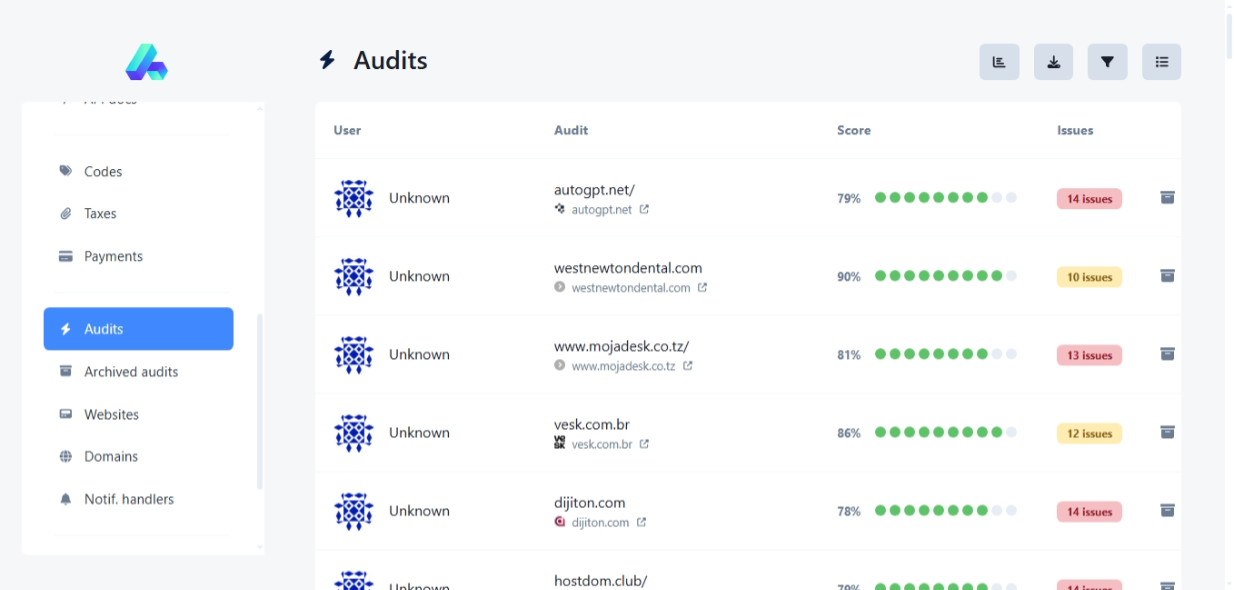Click the statistics chart icon button
Viewport: 1234px width, 590px height.
[999, 62]
